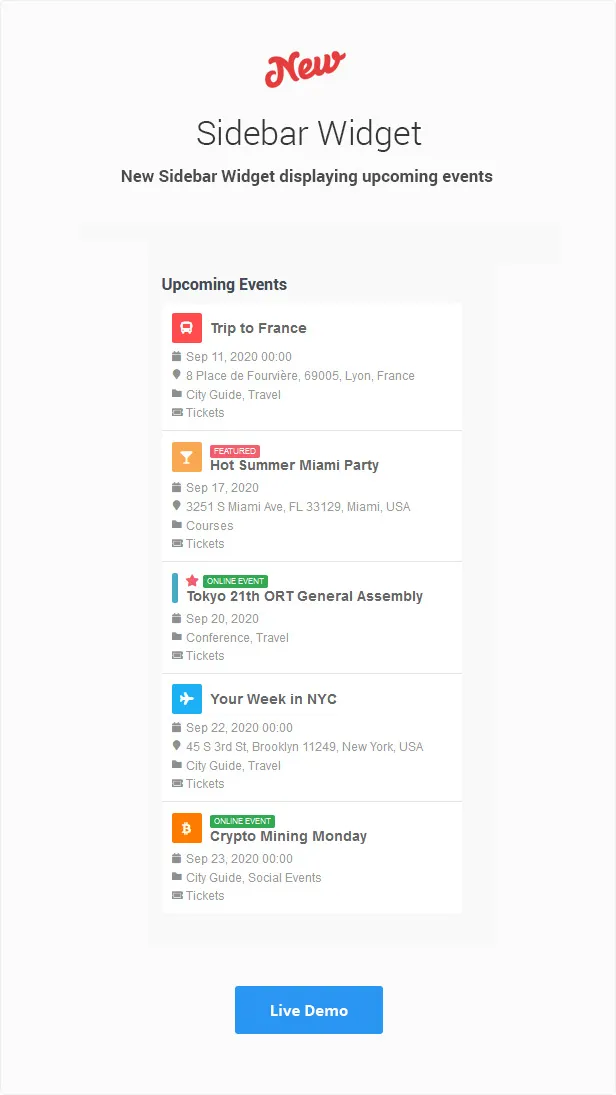Open Tickets for Crypto Mining Monday

click(x=203, y=895)
